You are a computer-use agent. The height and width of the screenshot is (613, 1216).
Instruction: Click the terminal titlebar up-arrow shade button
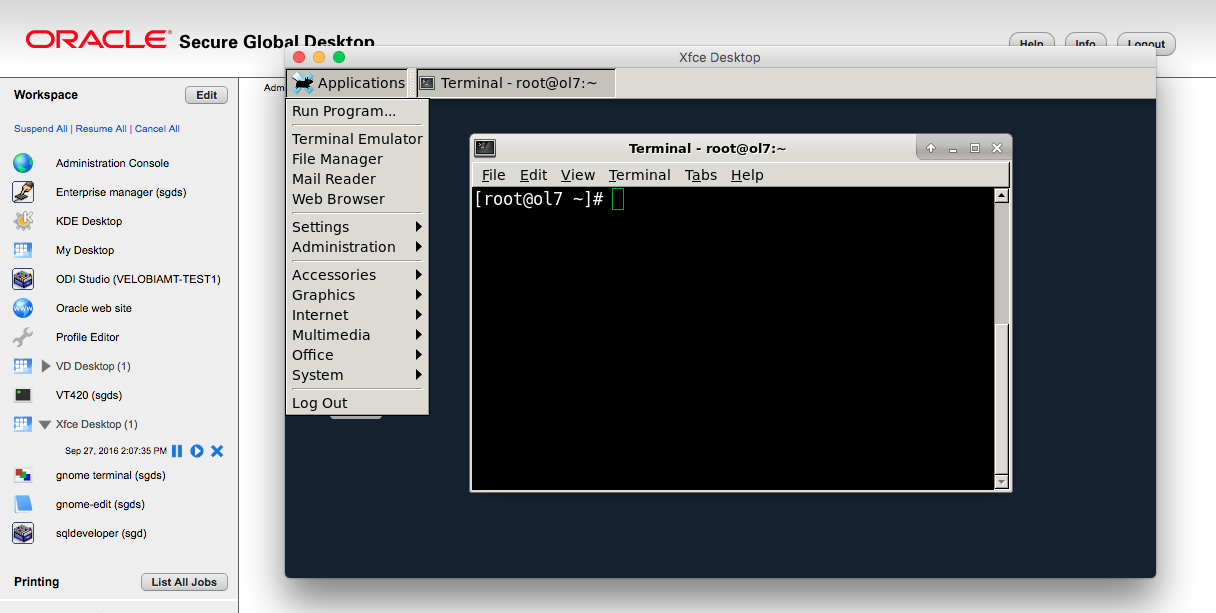click(931, 148)
